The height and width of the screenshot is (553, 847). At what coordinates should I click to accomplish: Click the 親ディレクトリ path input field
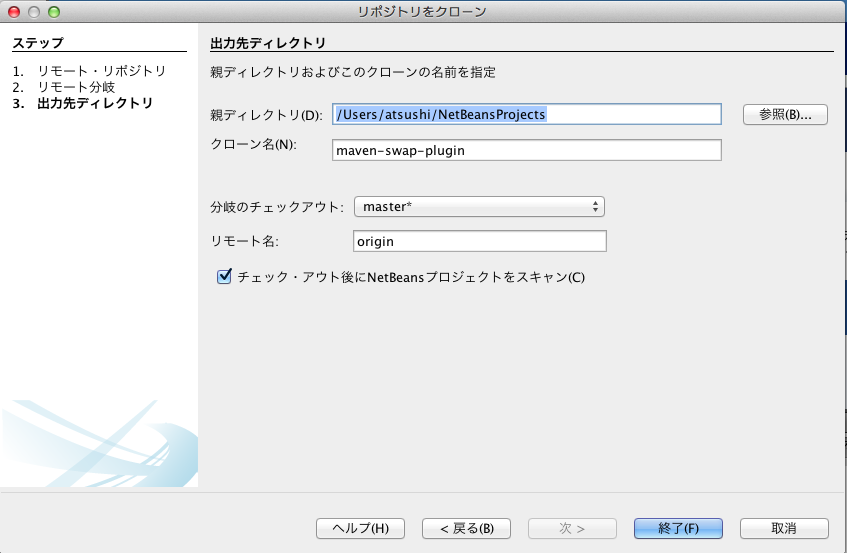[526, 114]
